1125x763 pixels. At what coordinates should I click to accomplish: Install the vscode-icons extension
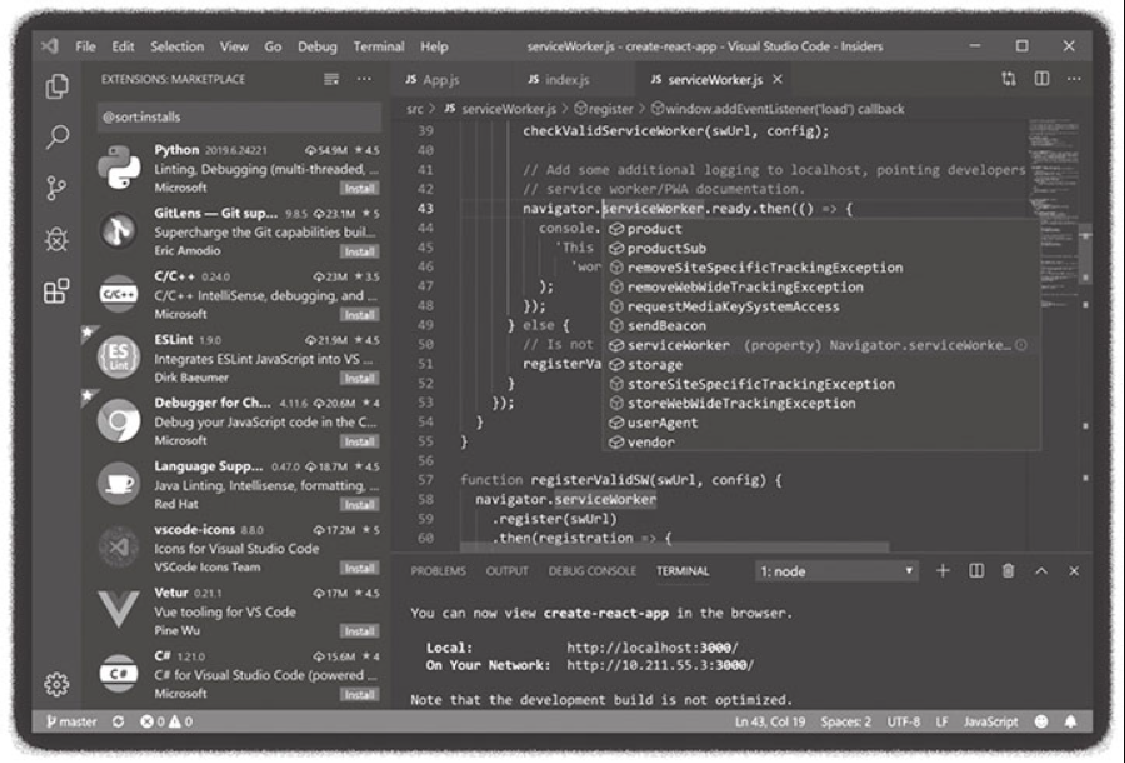[x=359, y=568]
